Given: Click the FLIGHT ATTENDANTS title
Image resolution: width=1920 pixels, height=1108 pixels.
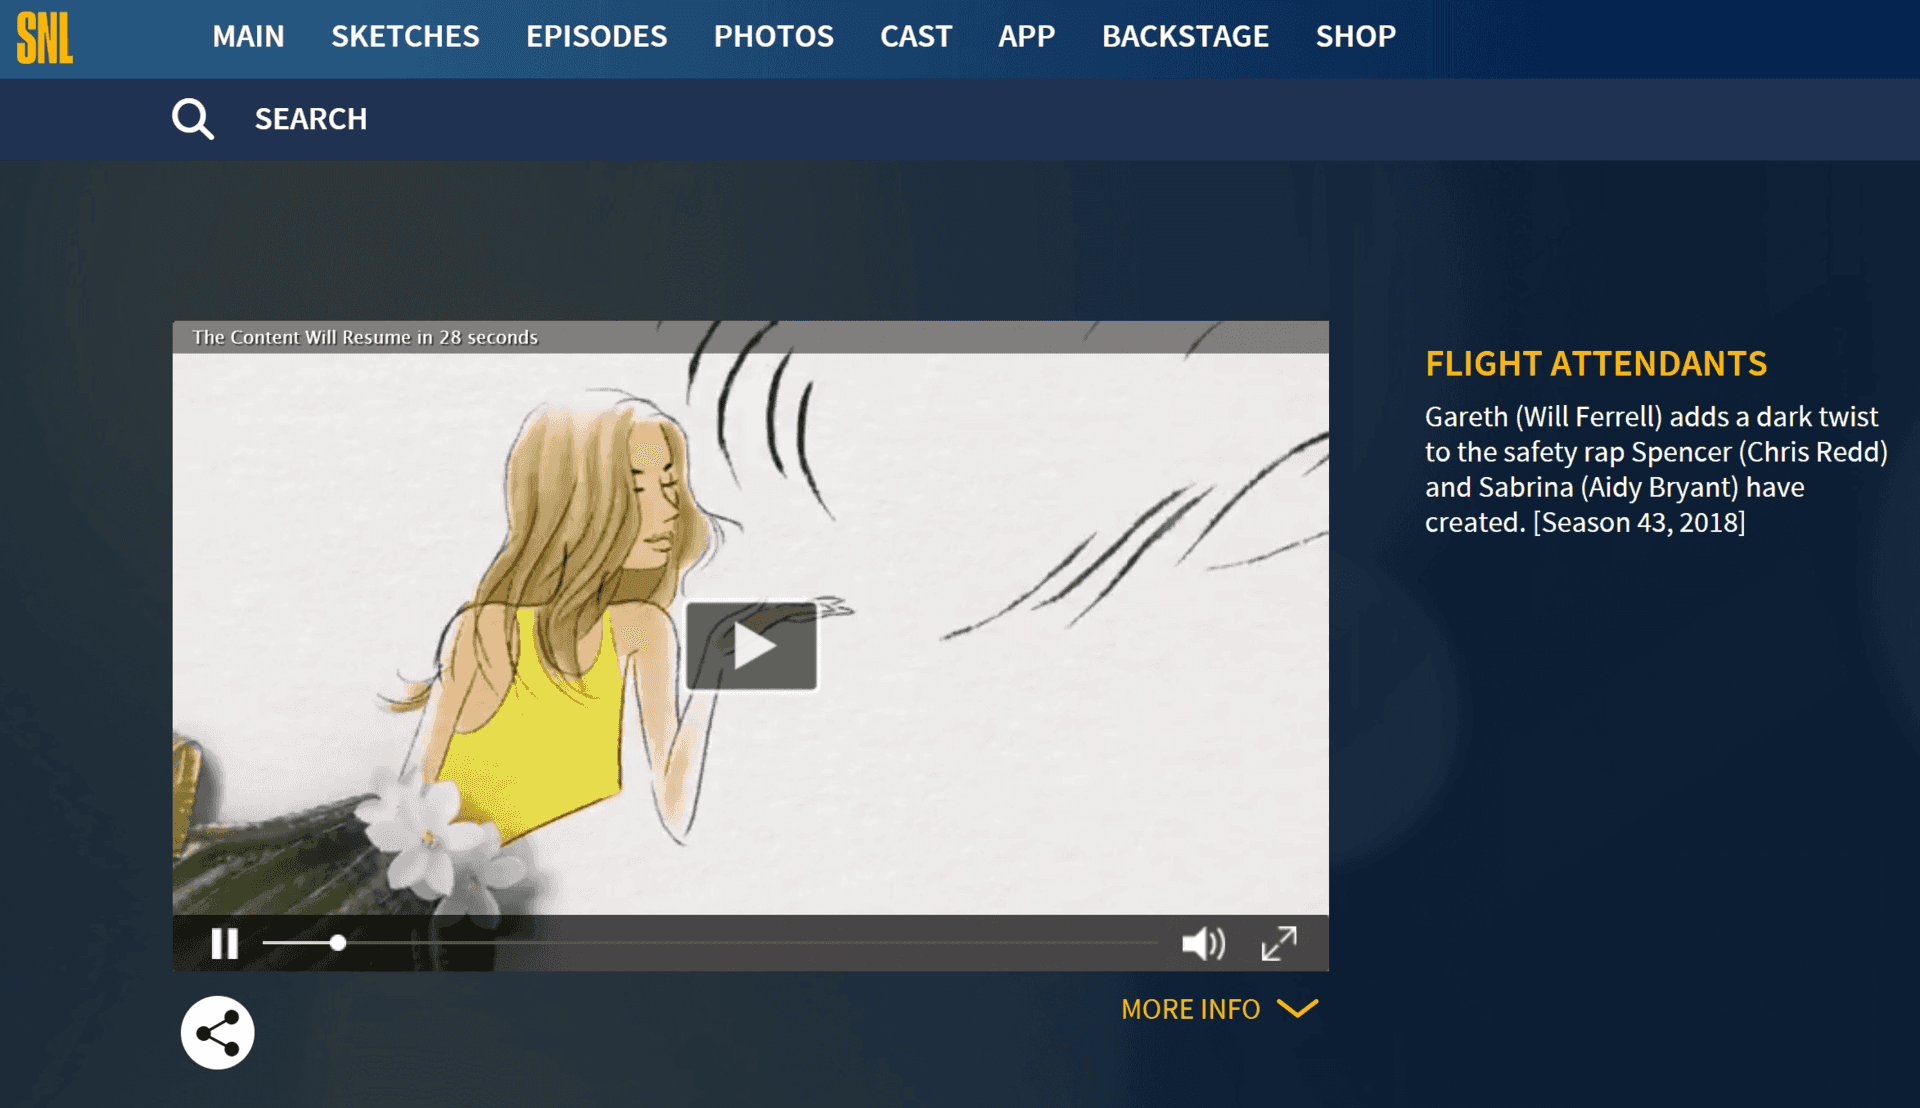Looking at the screenshot, I should (1595, 364).
